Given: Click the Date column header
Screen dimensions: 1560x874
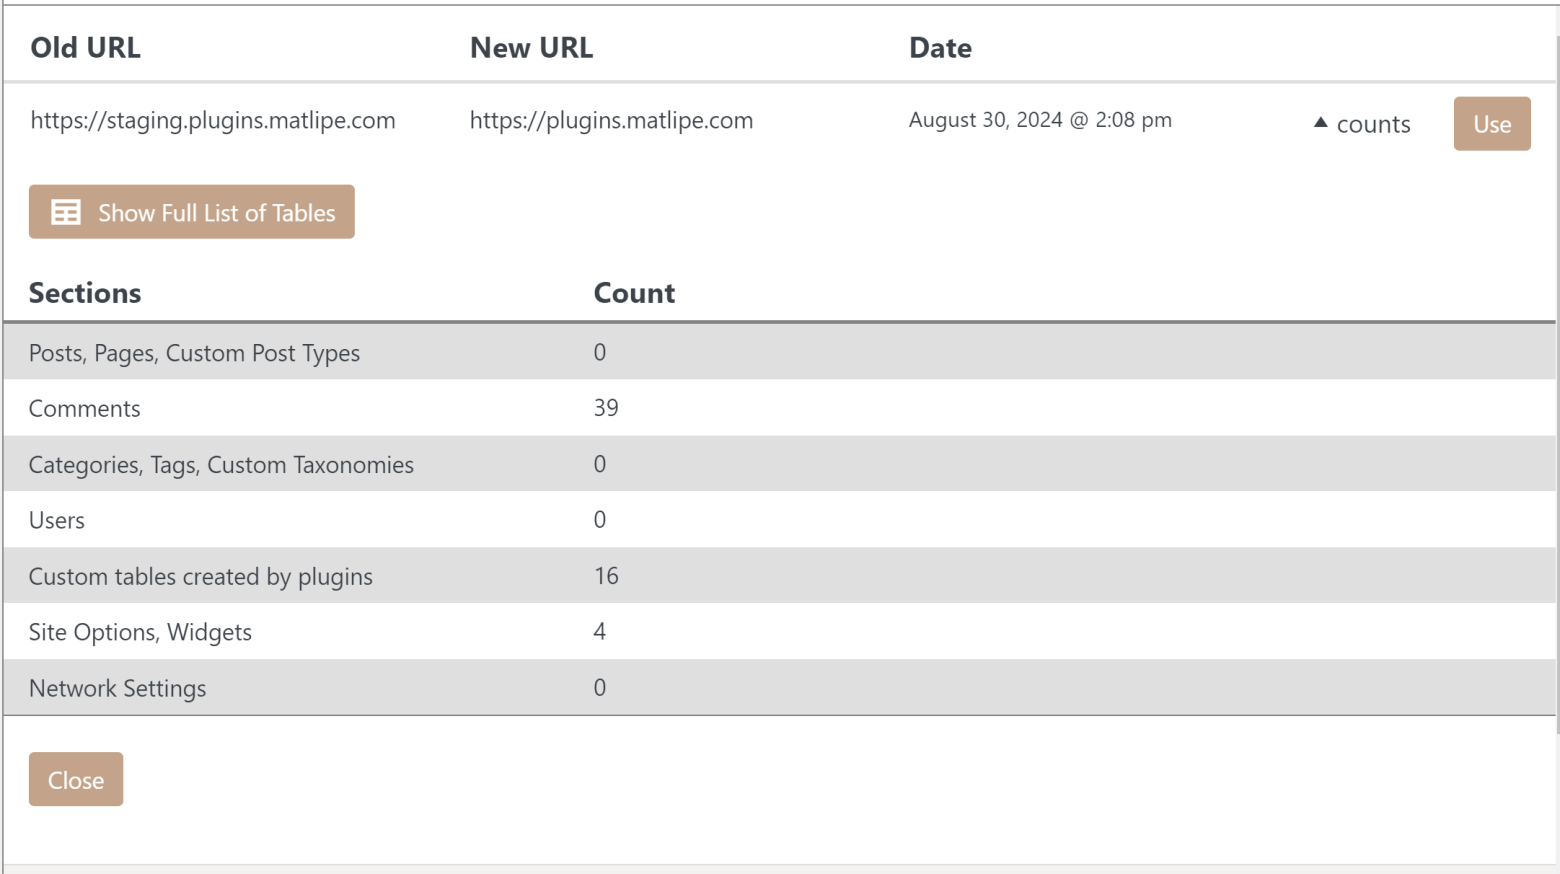Looking at the screenshot, I should point(940,48).
